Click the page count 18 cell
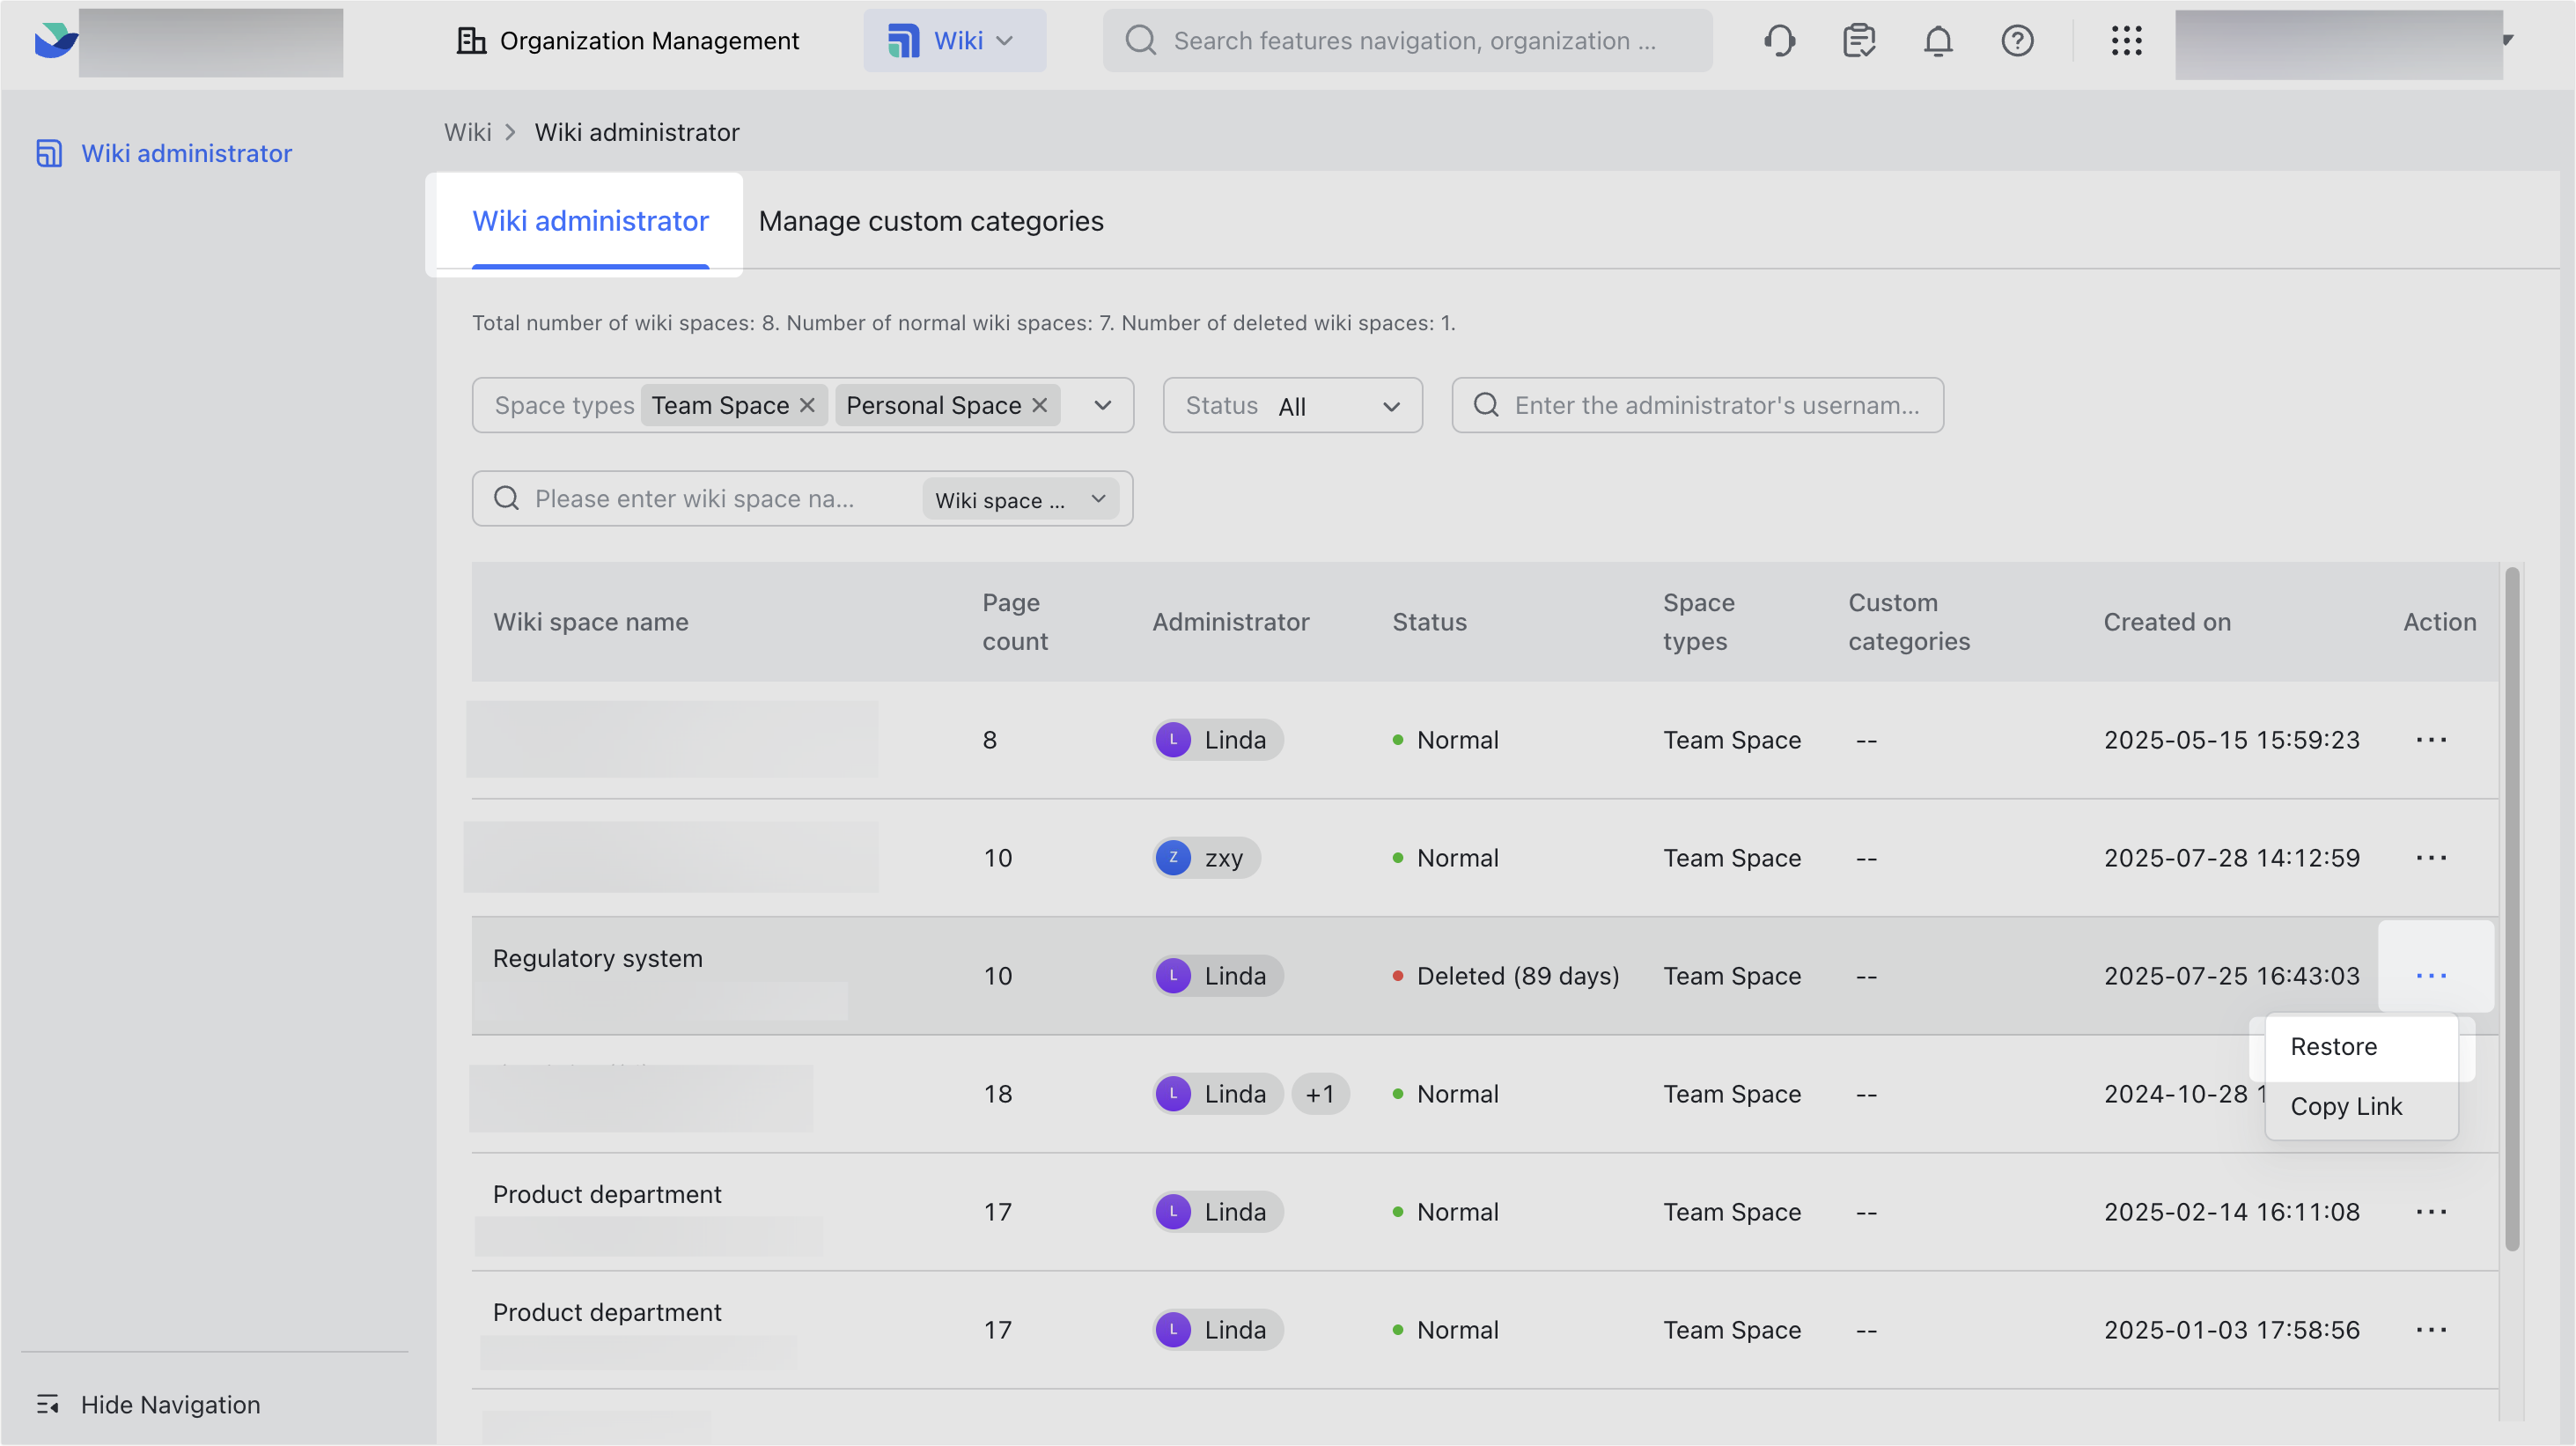Screen dimensions: 2576x1446 coord(997,1094)
